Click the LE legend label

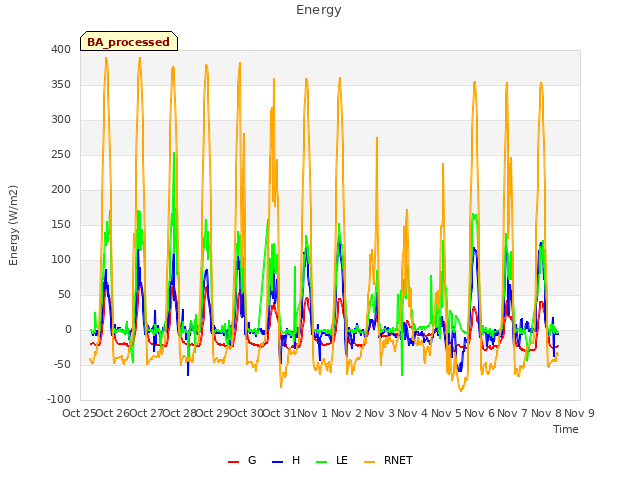click(x=342, y=460)
